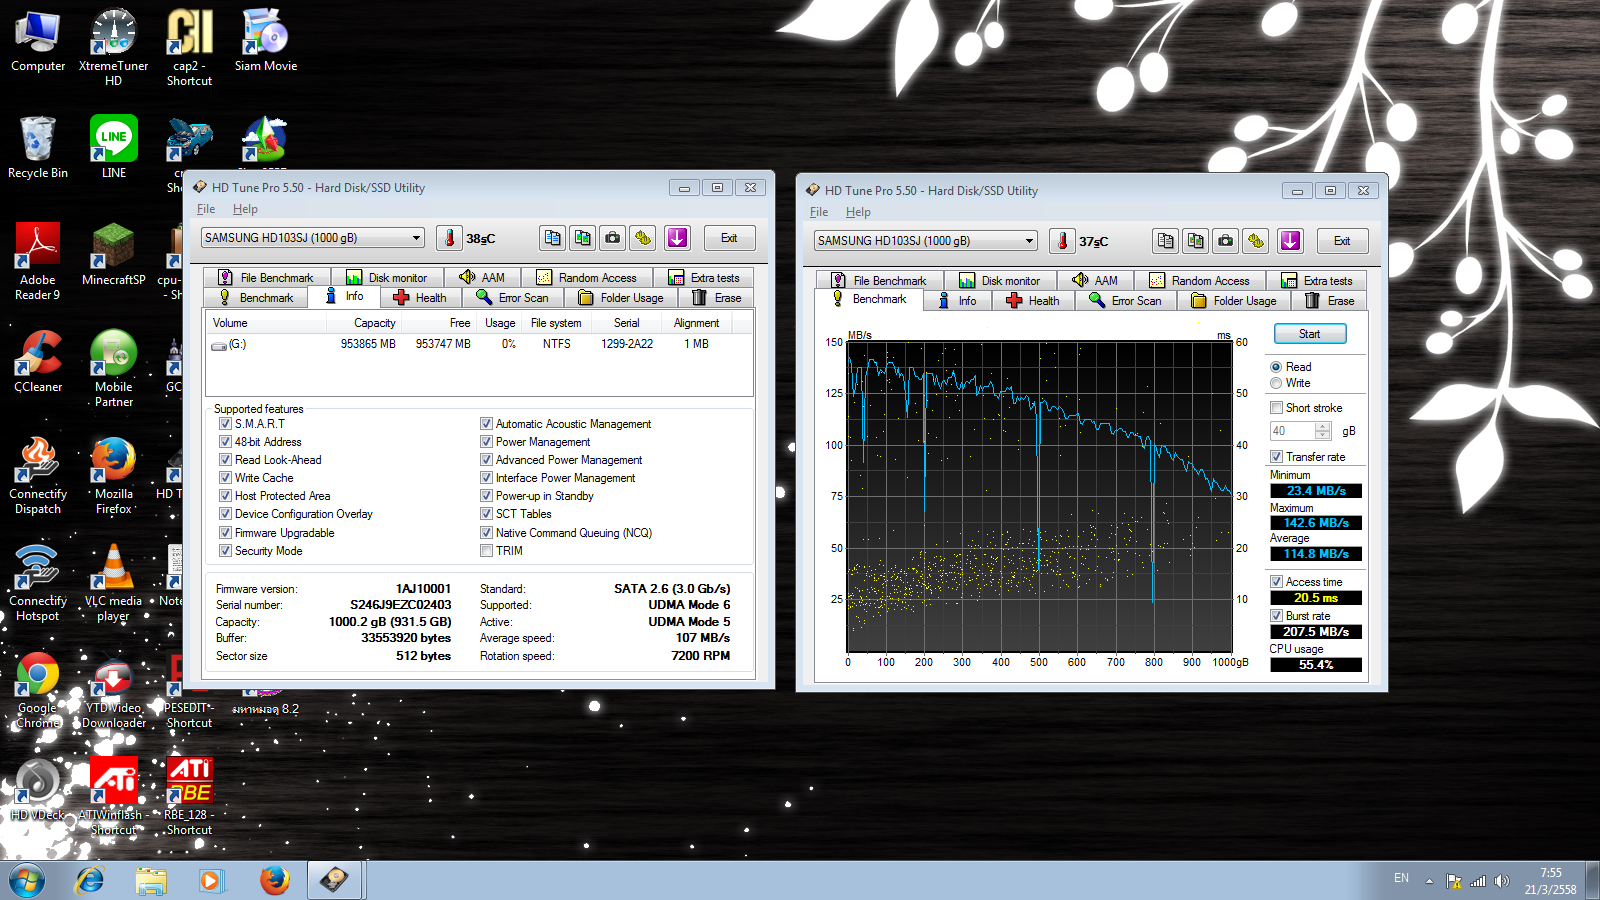The height and width of the screenshot is (900, 1600).
Task: Select Connectify Hotspot desktop icon
Action: (38, 583)
